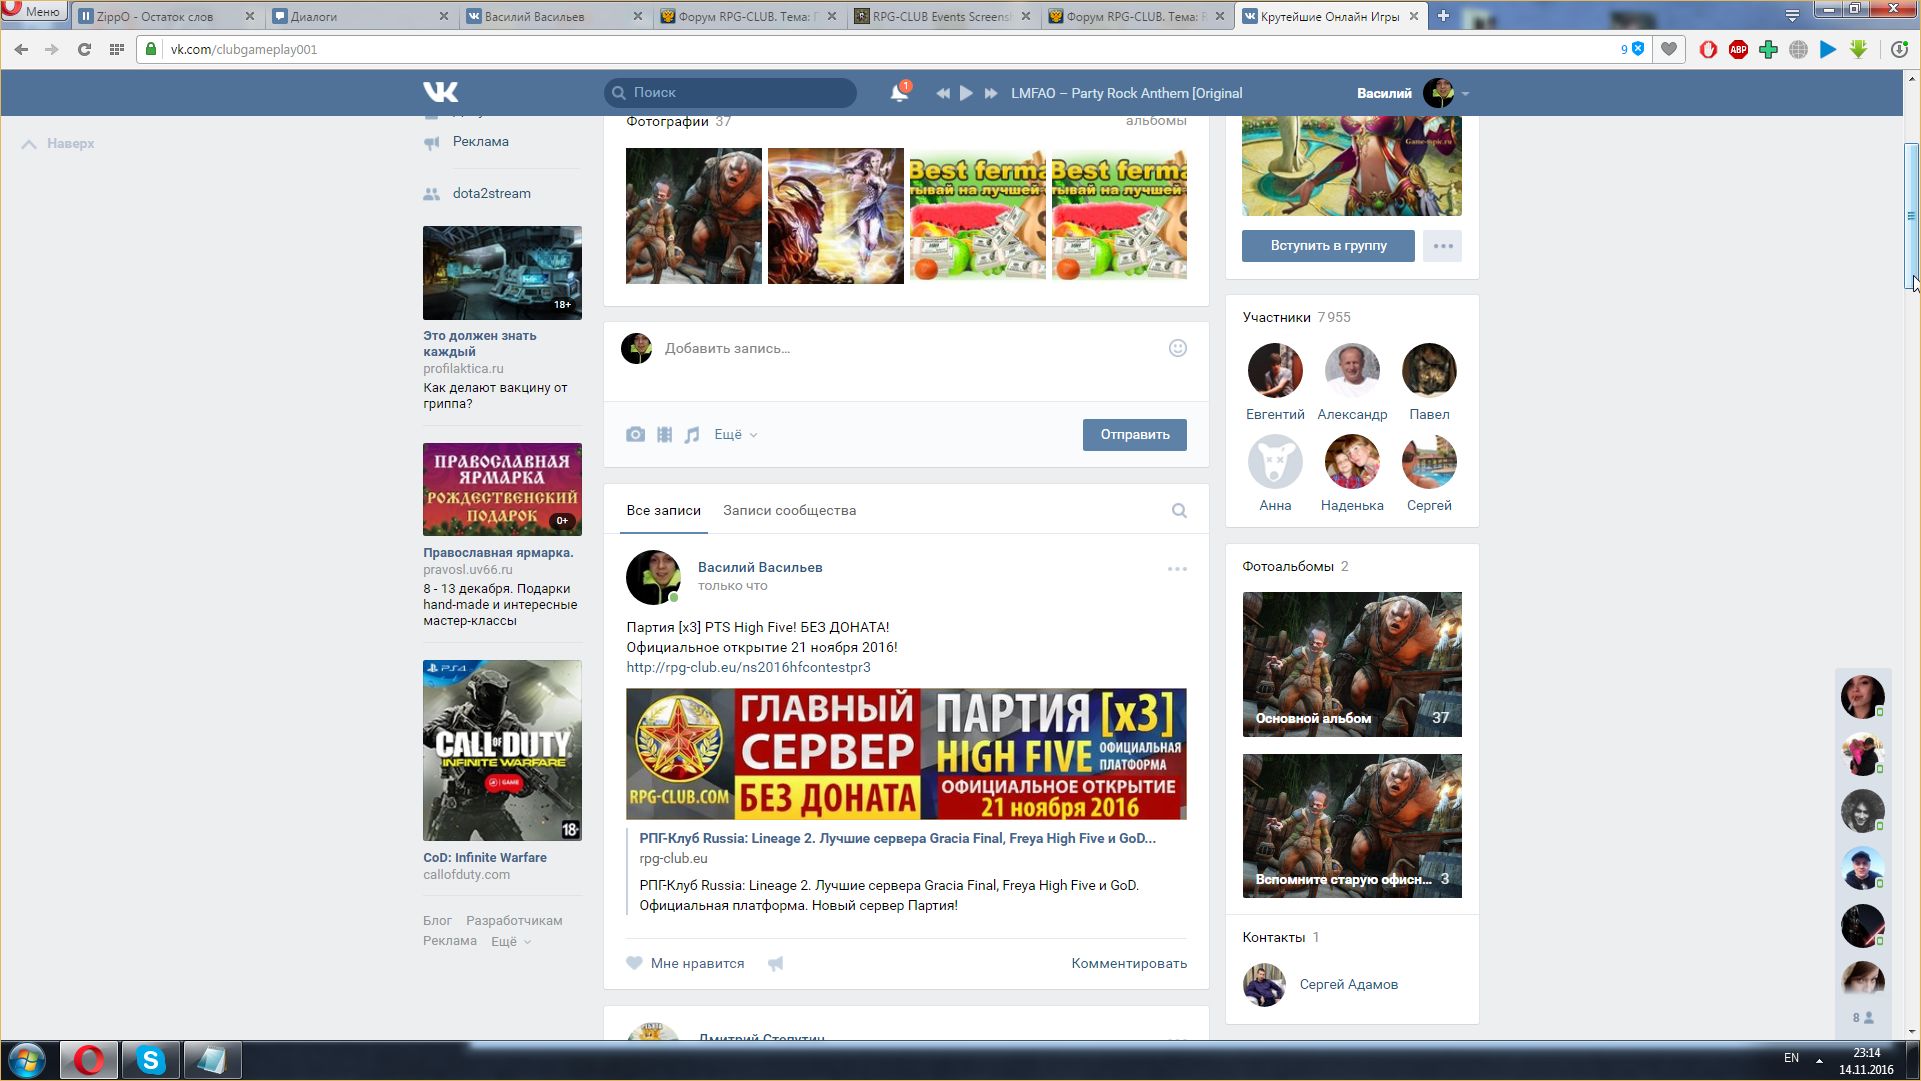Attach a video via the film icon

pos(664,434)
